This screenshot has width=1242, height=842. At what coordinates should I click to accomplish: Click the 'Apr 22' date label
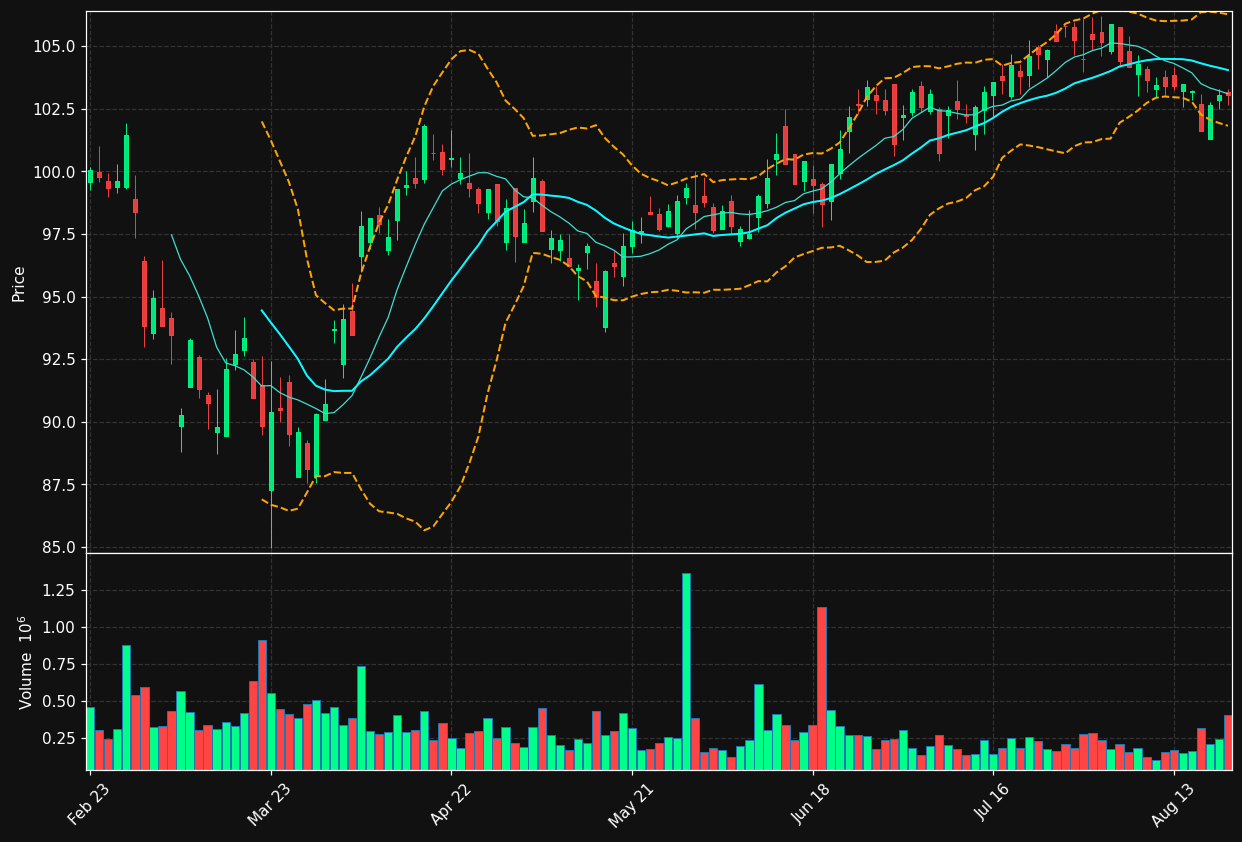pyautogui.click(x=451, y=803)
